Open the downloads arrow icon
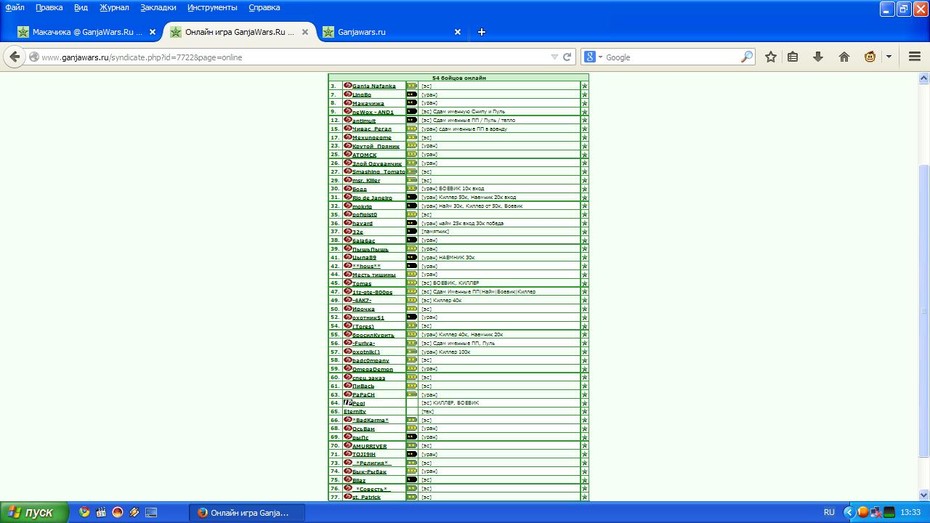Image resolution: width=930 pixels, height=523 pixels. [x=818, y=57]
